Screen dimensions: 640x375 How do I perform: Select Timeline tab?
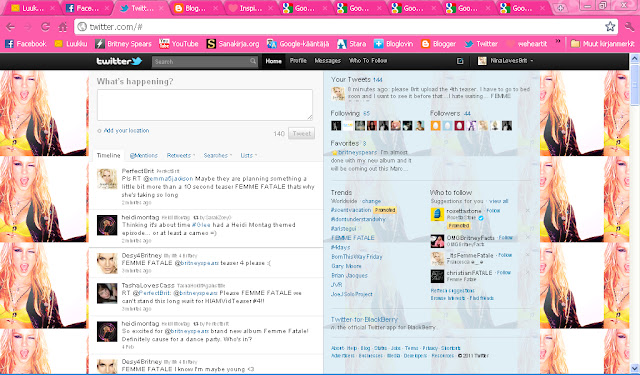[x=108, y=155]
